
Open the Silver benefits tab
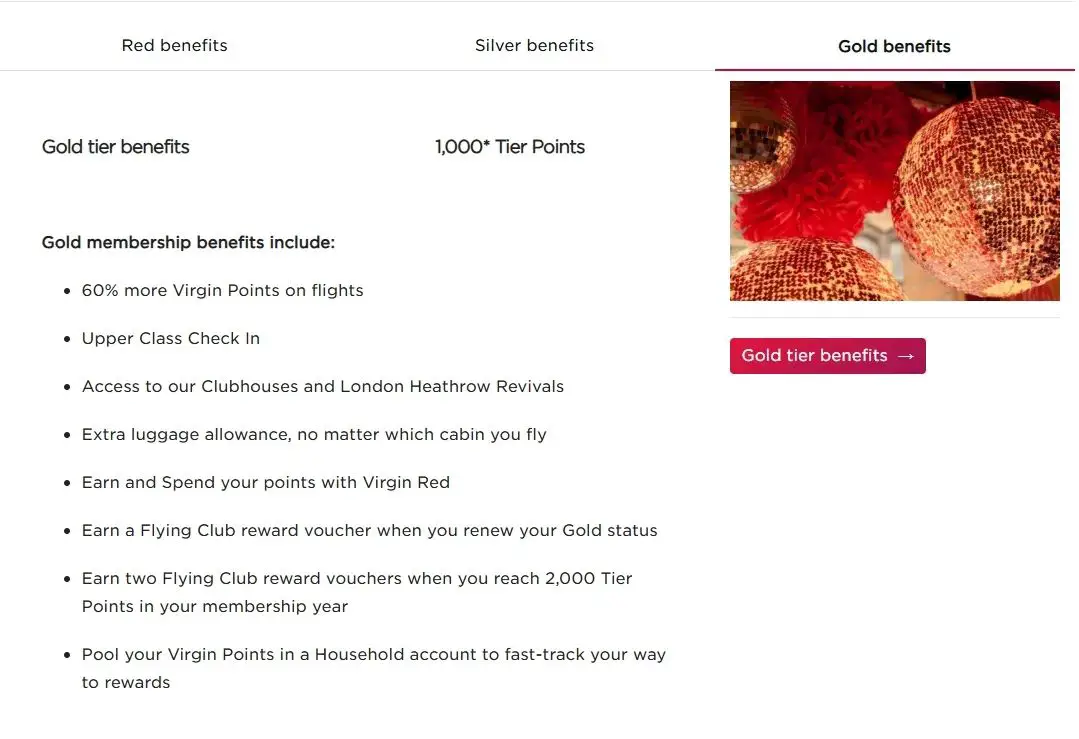pyautogui.click(x=534, y=46)
